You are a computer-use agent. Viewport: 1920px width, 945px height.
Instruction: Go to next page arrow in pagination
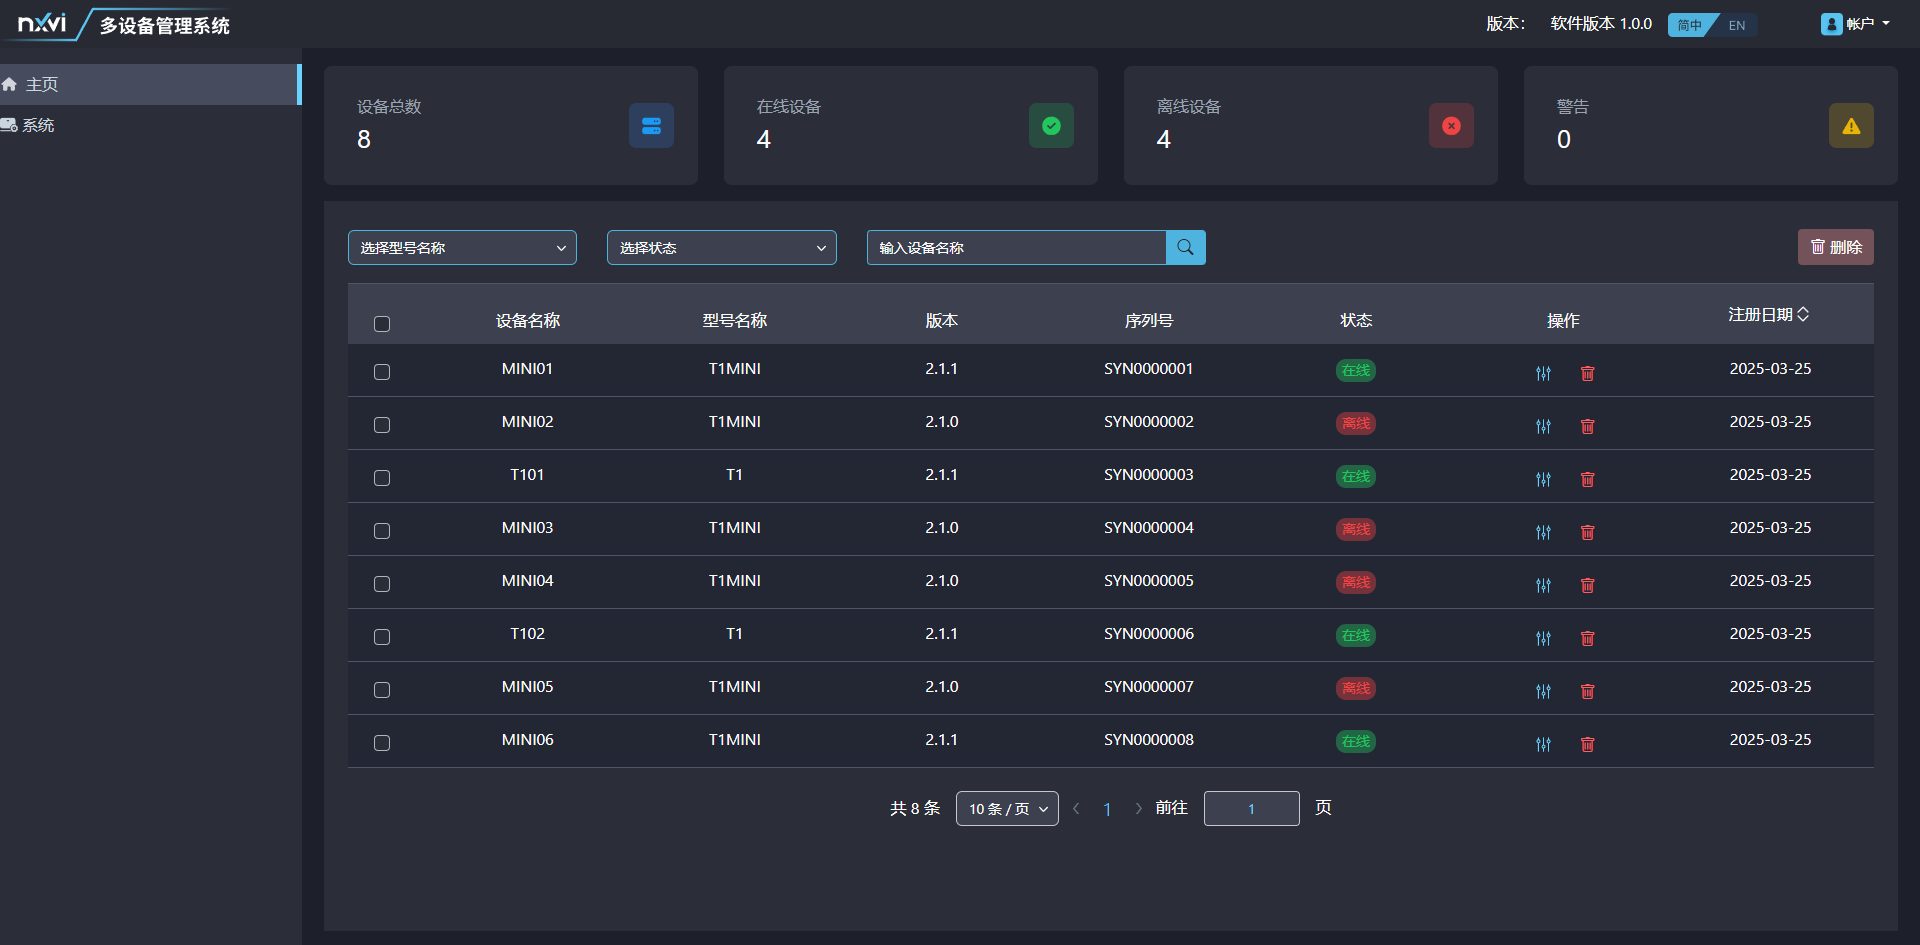point(1138,809)
